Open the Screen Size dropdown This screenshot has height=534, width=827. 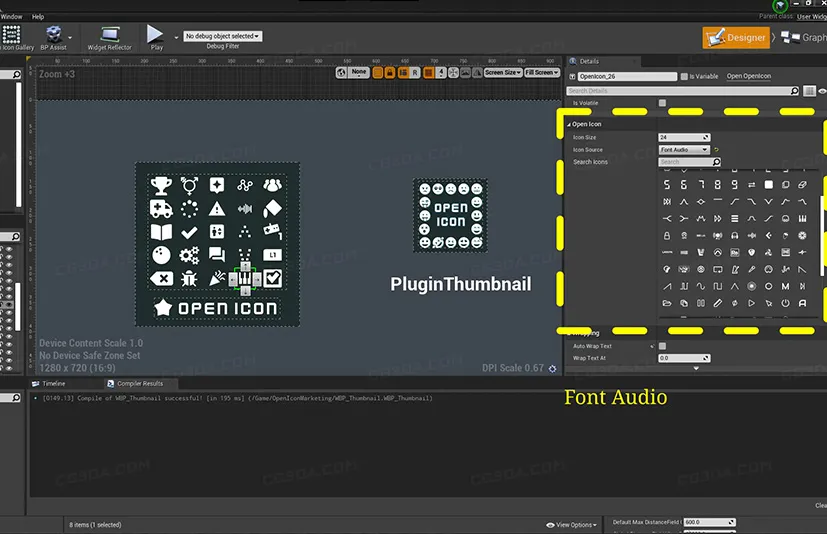pos(503,72)
